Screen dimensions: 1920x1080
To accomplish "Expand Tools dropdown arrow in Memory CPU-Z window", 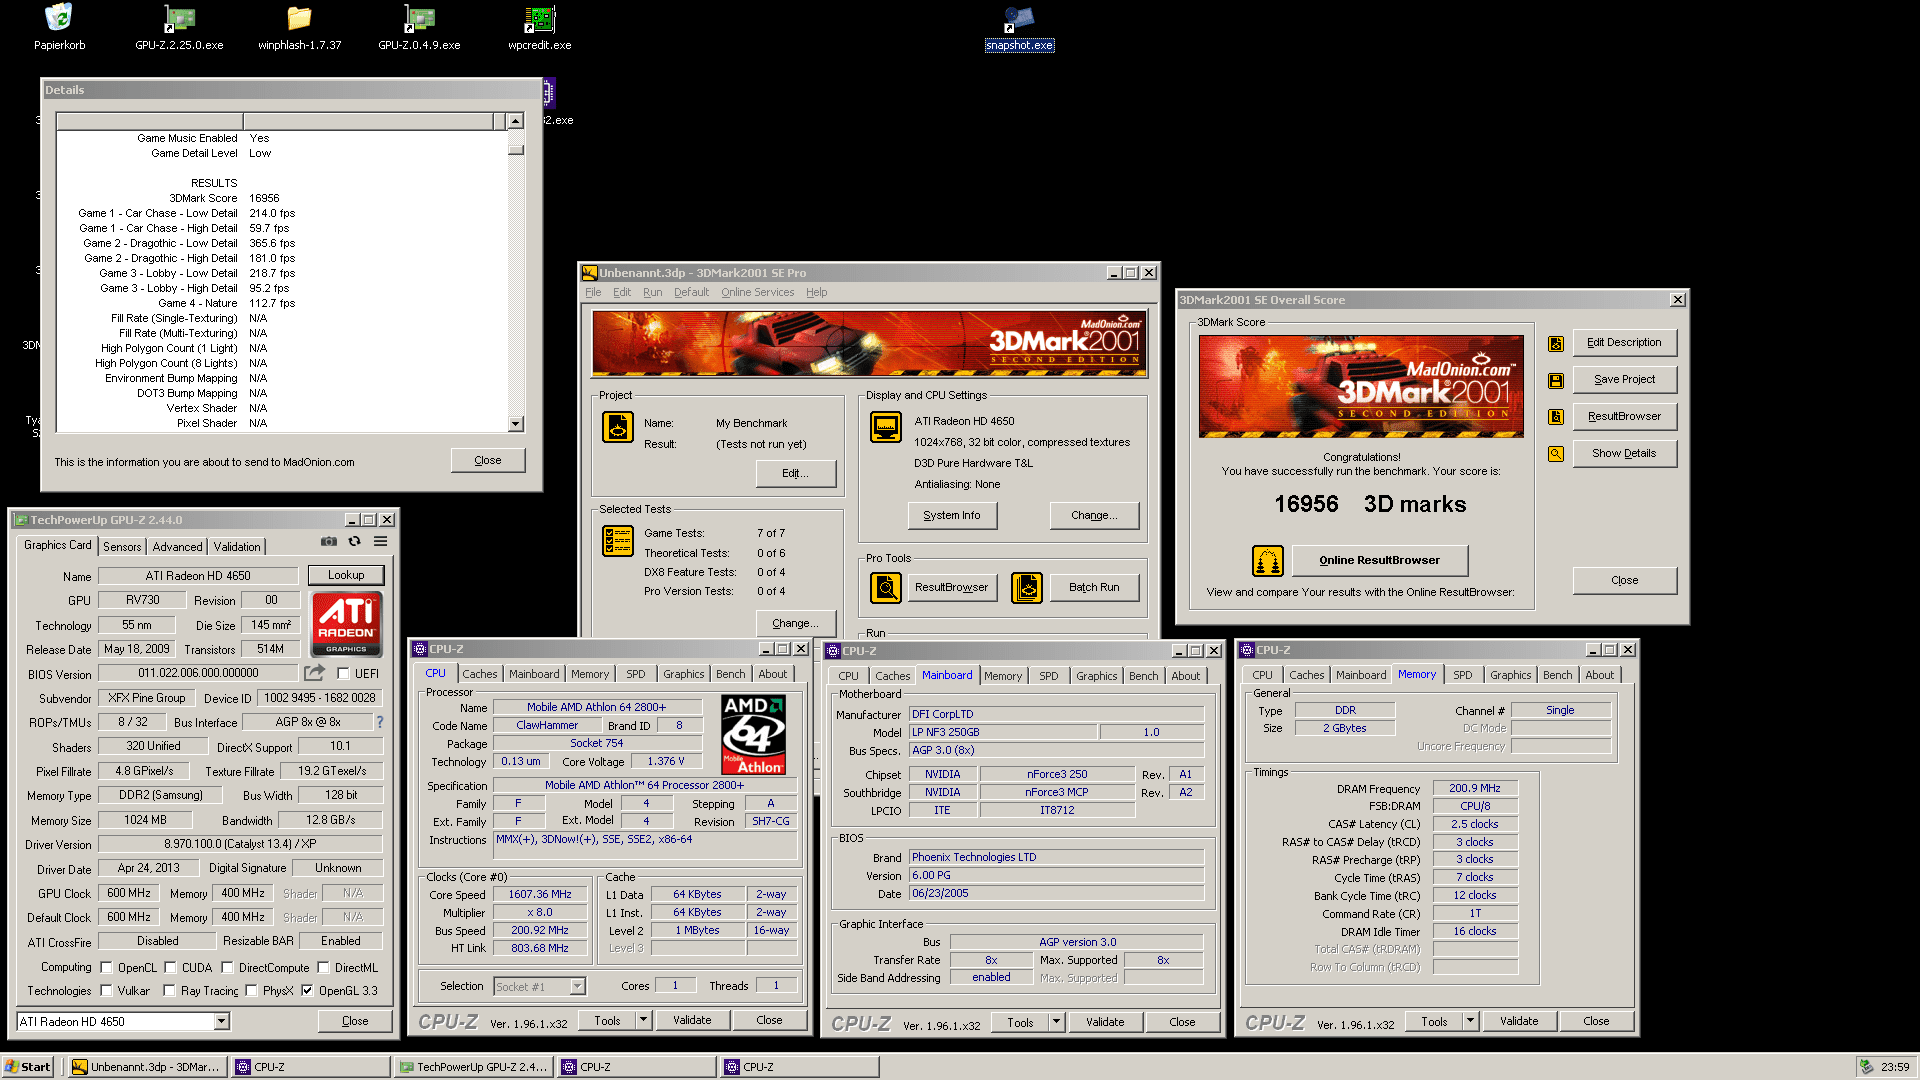I will coord(1470,1021).
